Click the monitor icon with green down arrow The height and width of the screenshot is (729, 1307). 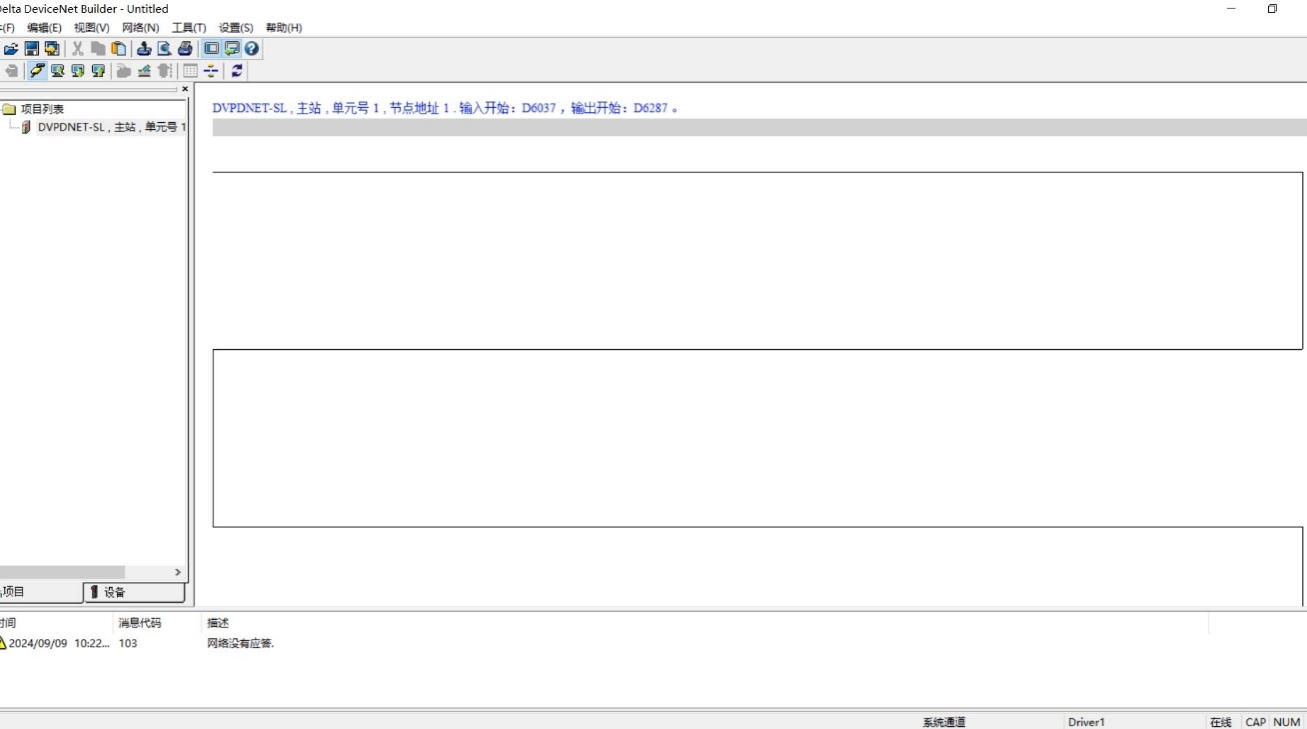tap(78, 70)
